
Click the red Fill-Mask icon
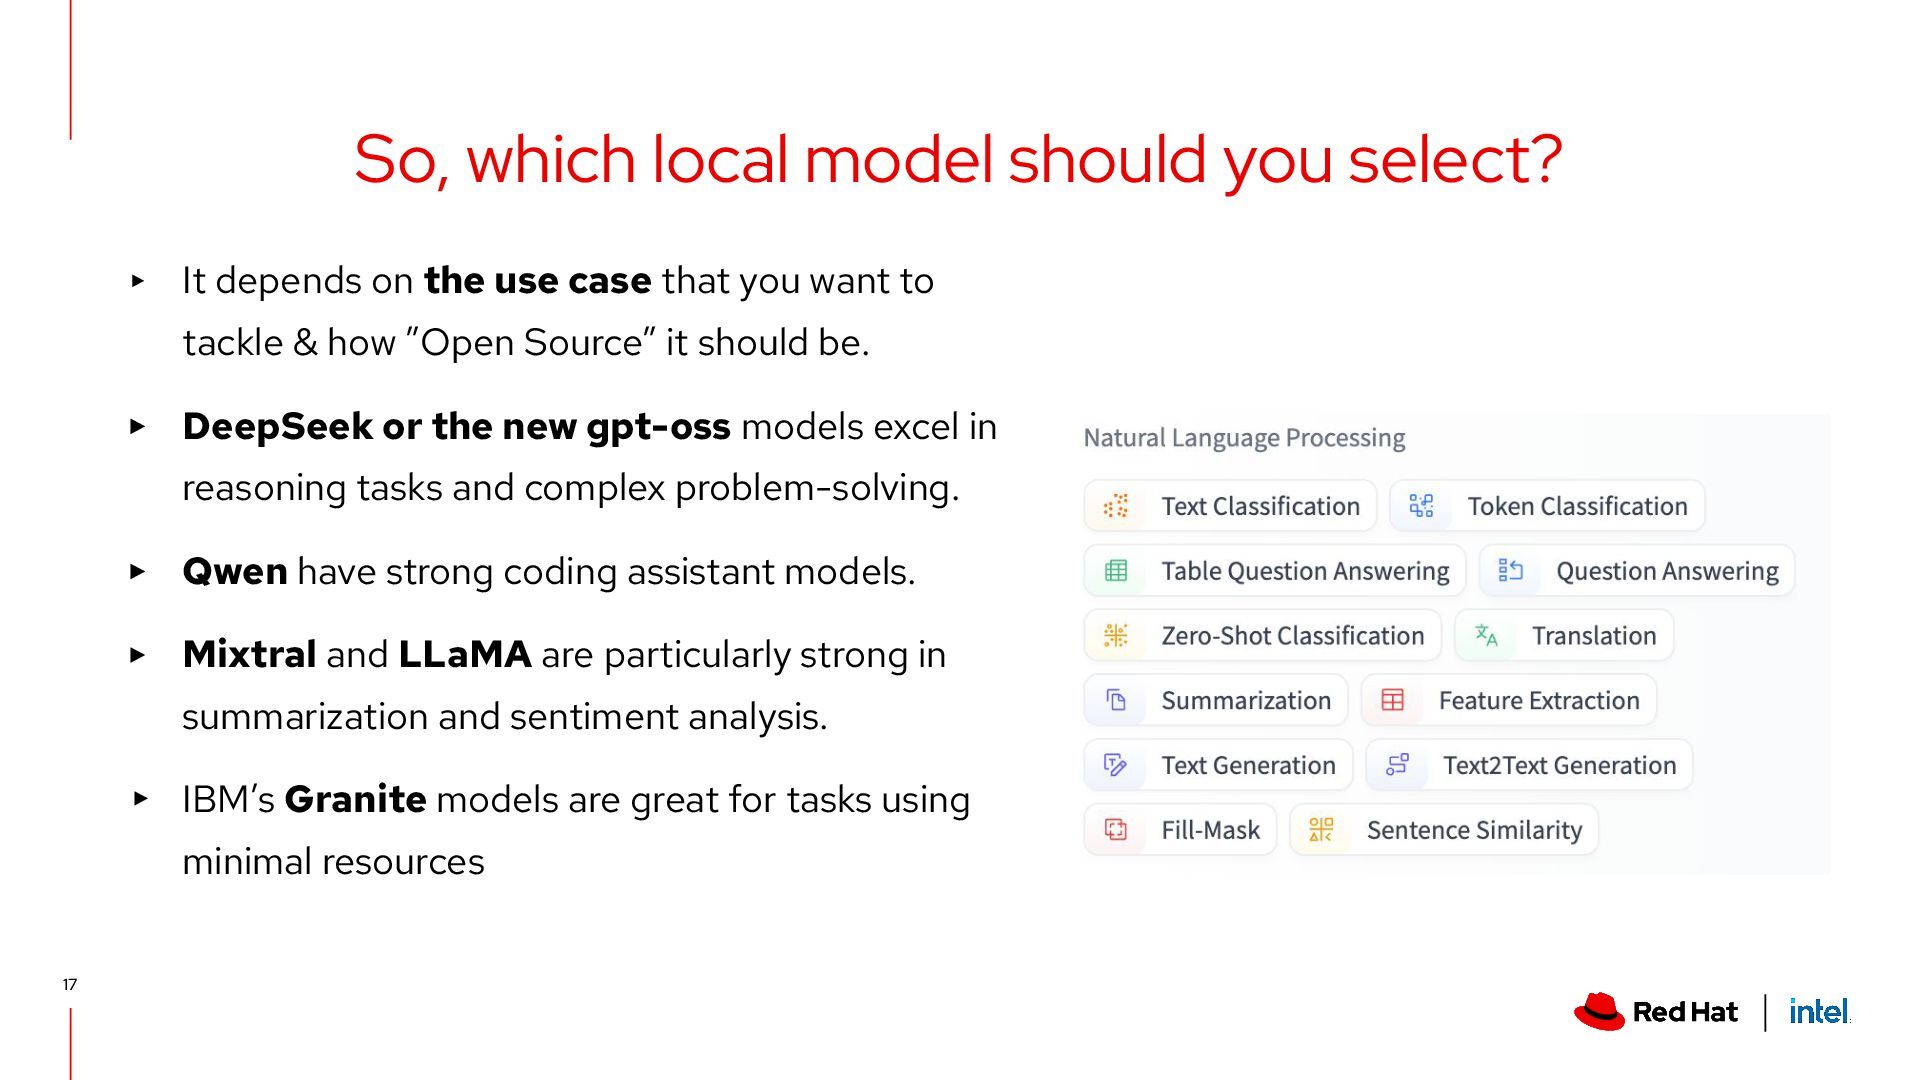click(1116, 830)
